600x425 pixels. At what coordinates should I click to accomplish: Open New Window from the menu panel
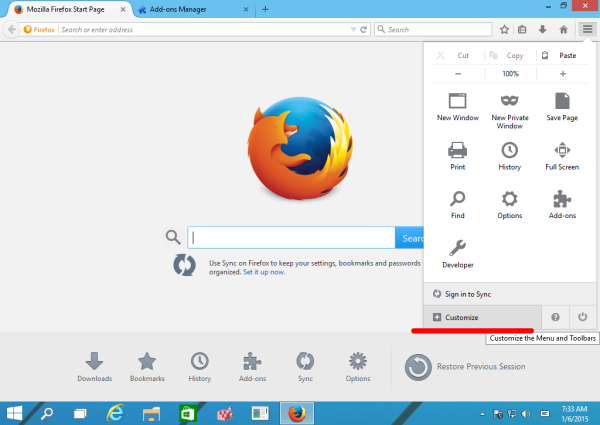pyautogui.click(x=458, y=107)
